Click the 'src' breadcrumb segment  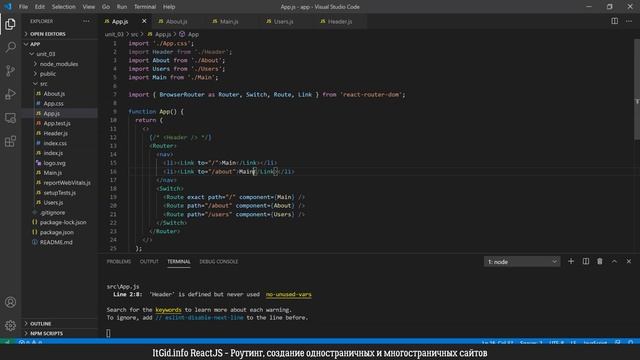[x=134, y=34]
